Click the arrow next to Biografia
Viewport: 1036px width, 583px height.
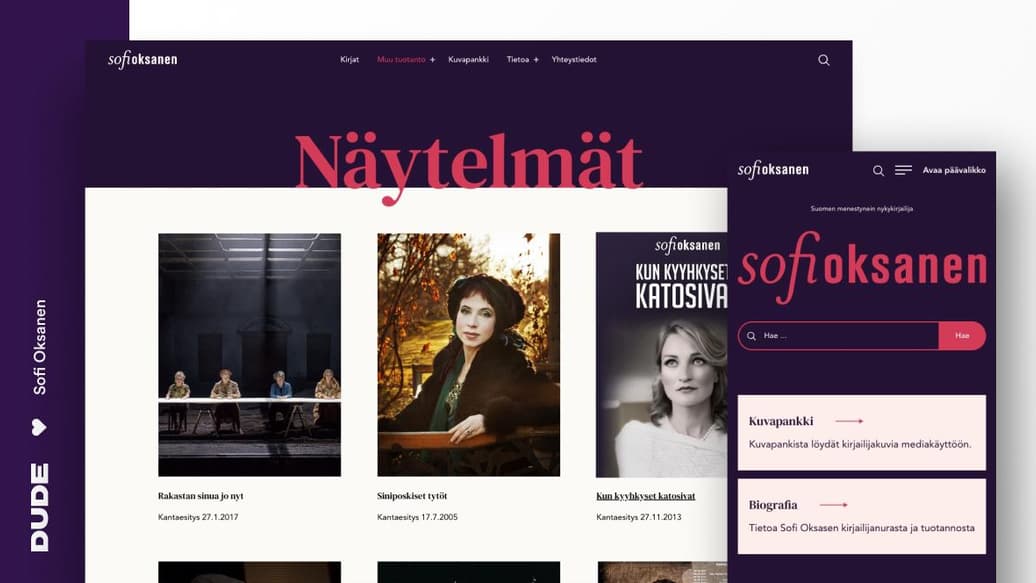(x=833, y=505)
